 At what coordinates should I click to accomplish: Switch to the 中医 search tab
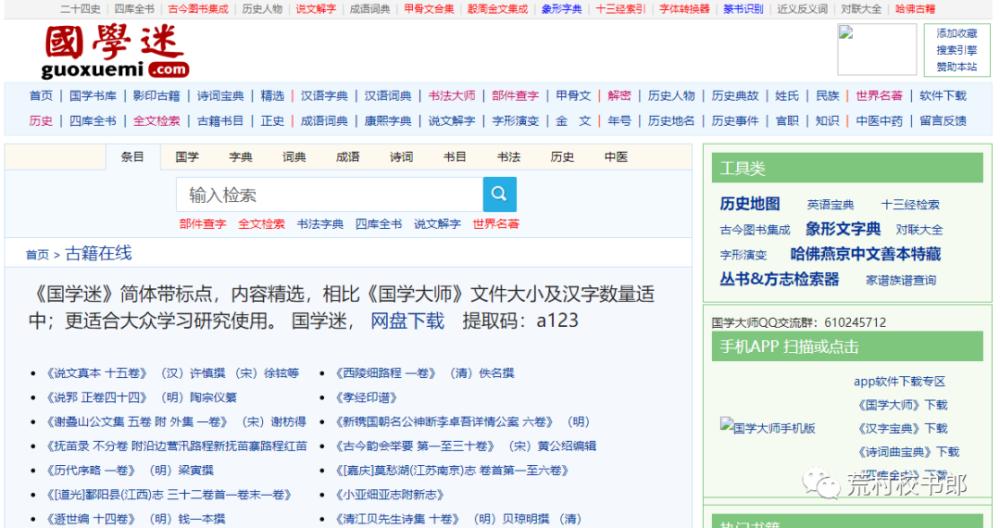(616, 157)
